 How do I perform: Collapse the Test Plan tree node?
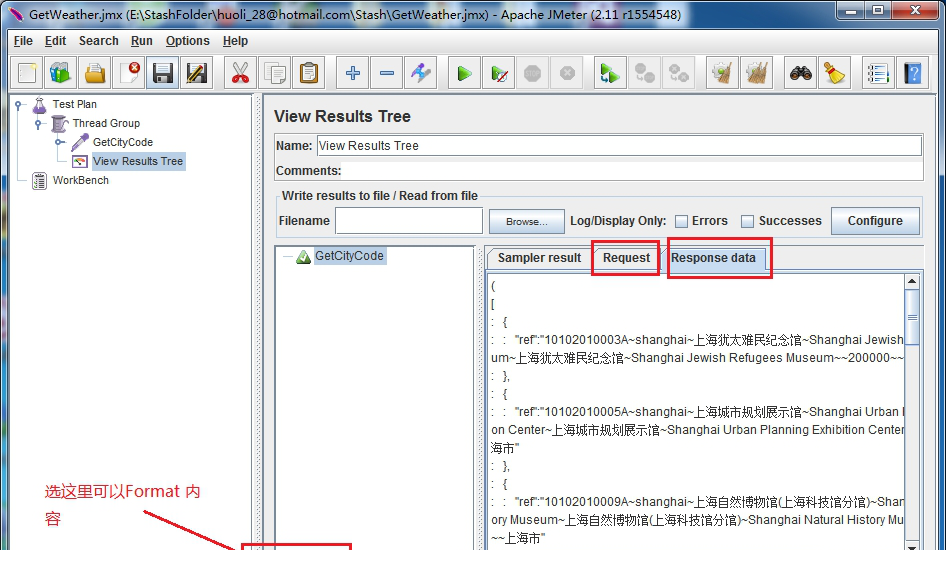18,105
